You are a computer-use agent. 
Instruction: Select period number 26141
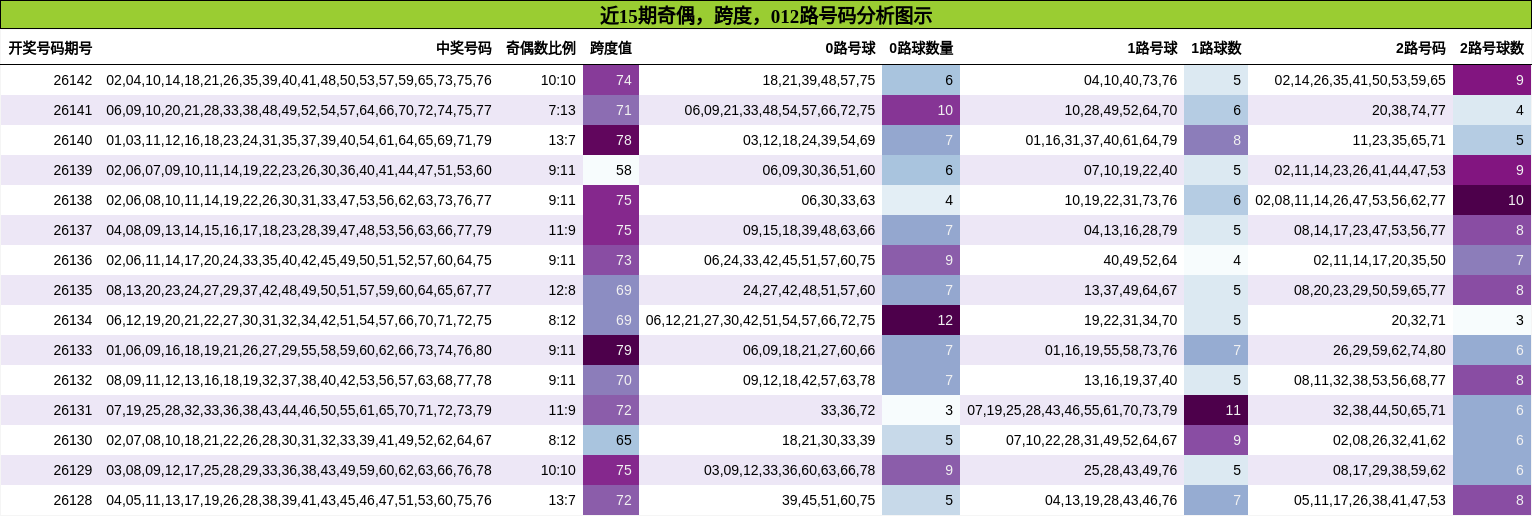pyautogui.click(x=73, y=110)
